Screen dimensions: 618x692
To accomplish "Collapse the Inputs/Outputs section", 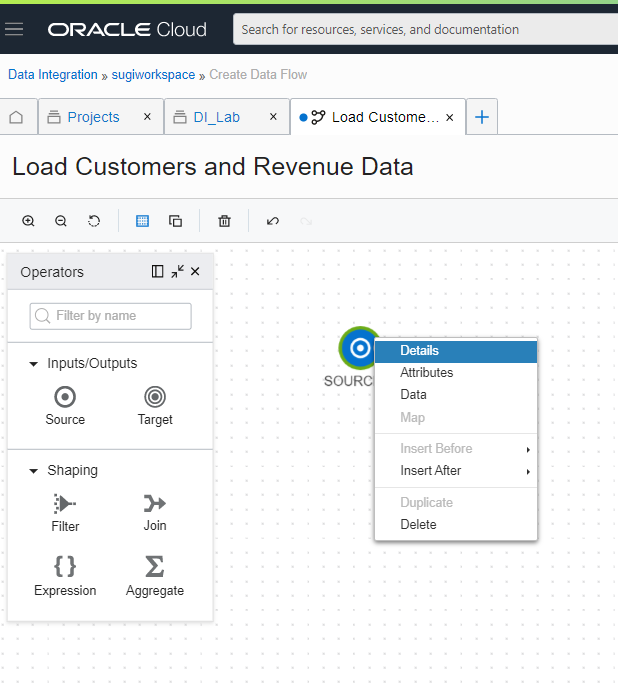I will 33,364.
